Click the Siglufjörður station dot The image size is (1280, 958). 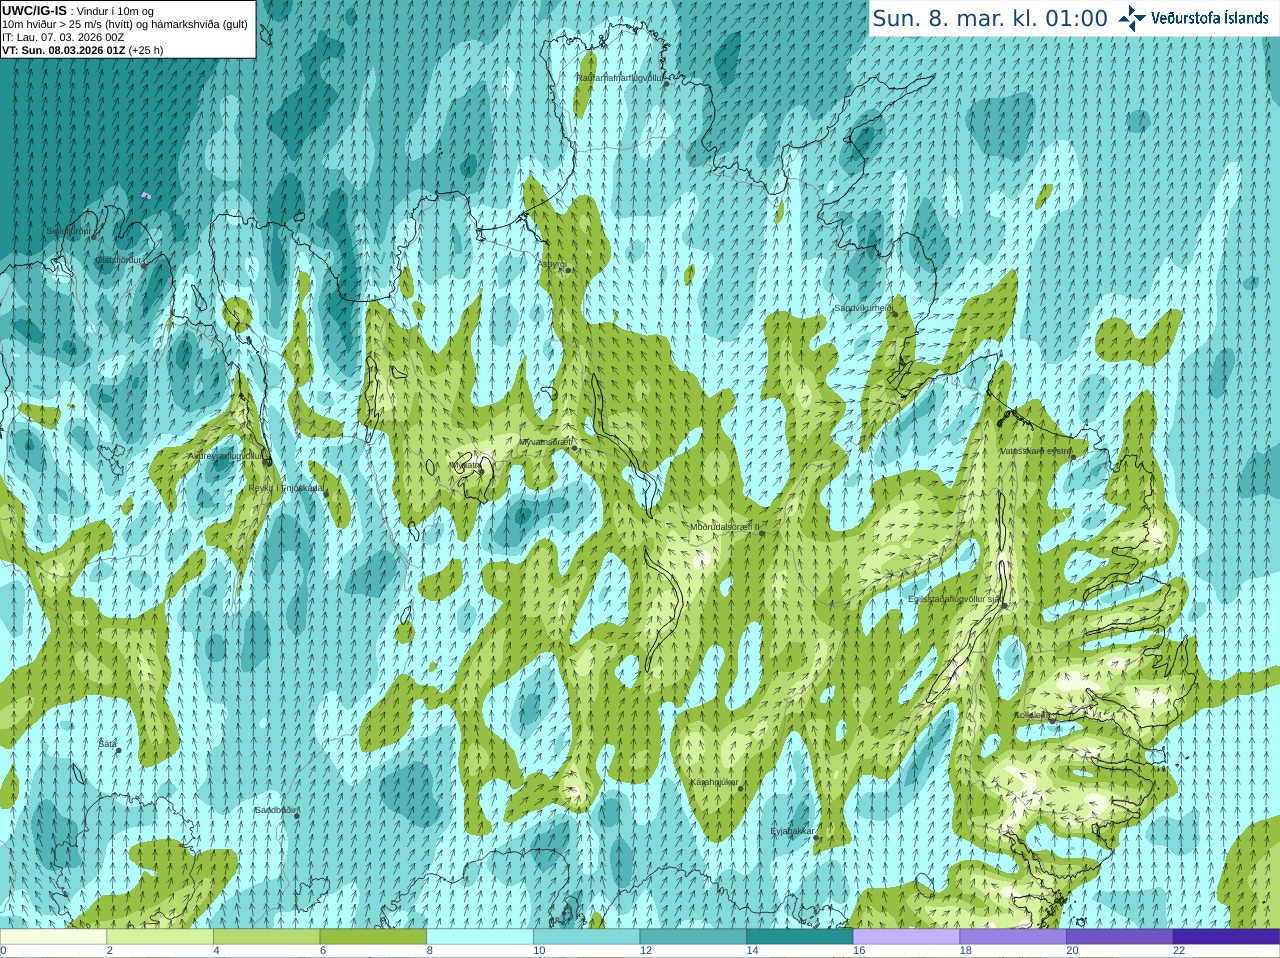(x=94, y=237)
